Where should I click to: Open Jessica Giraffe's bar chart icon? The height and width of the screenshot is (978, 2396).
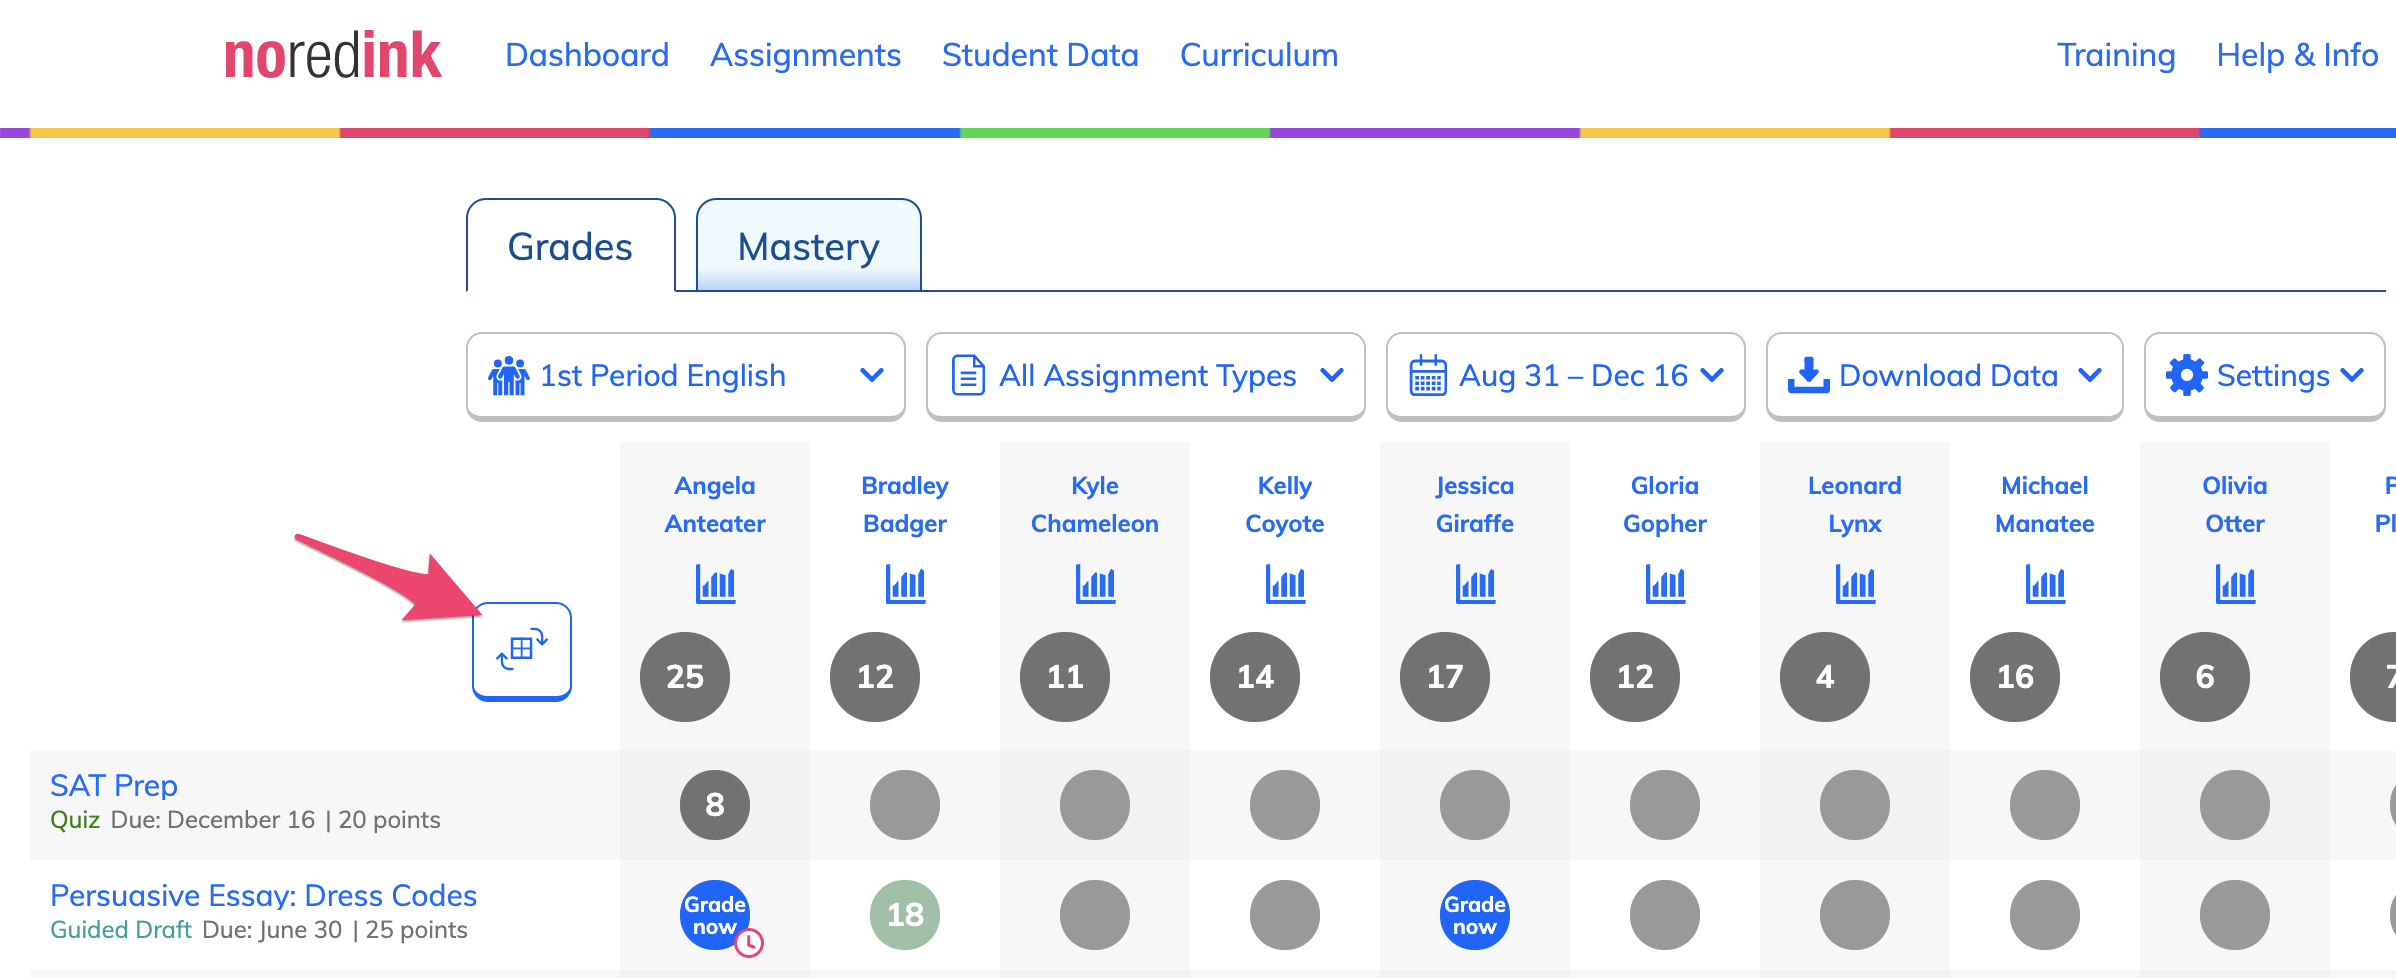(x=1475, y=584)
